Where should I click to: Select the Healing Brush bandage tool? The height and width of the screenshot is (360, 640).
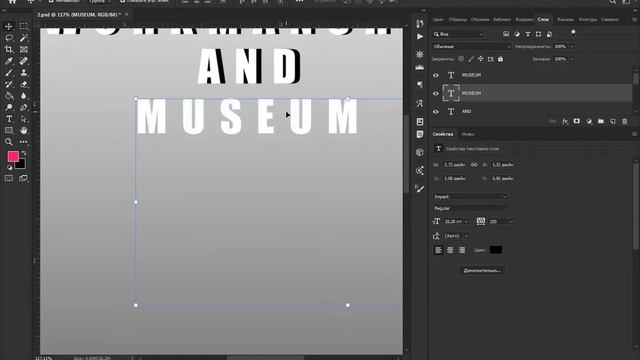tap(24, 61)
